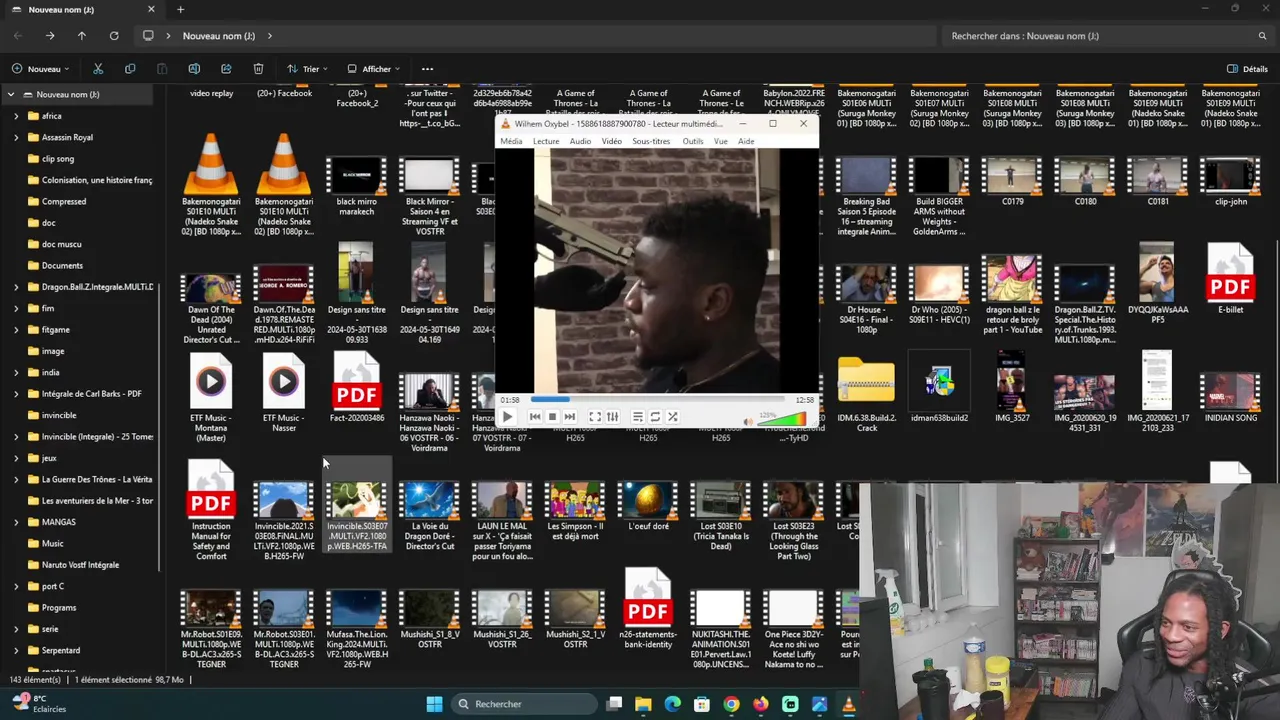Screen dimensions: 1280x720
Task: Open the Nouveau dropdown button
Action: 41,69
